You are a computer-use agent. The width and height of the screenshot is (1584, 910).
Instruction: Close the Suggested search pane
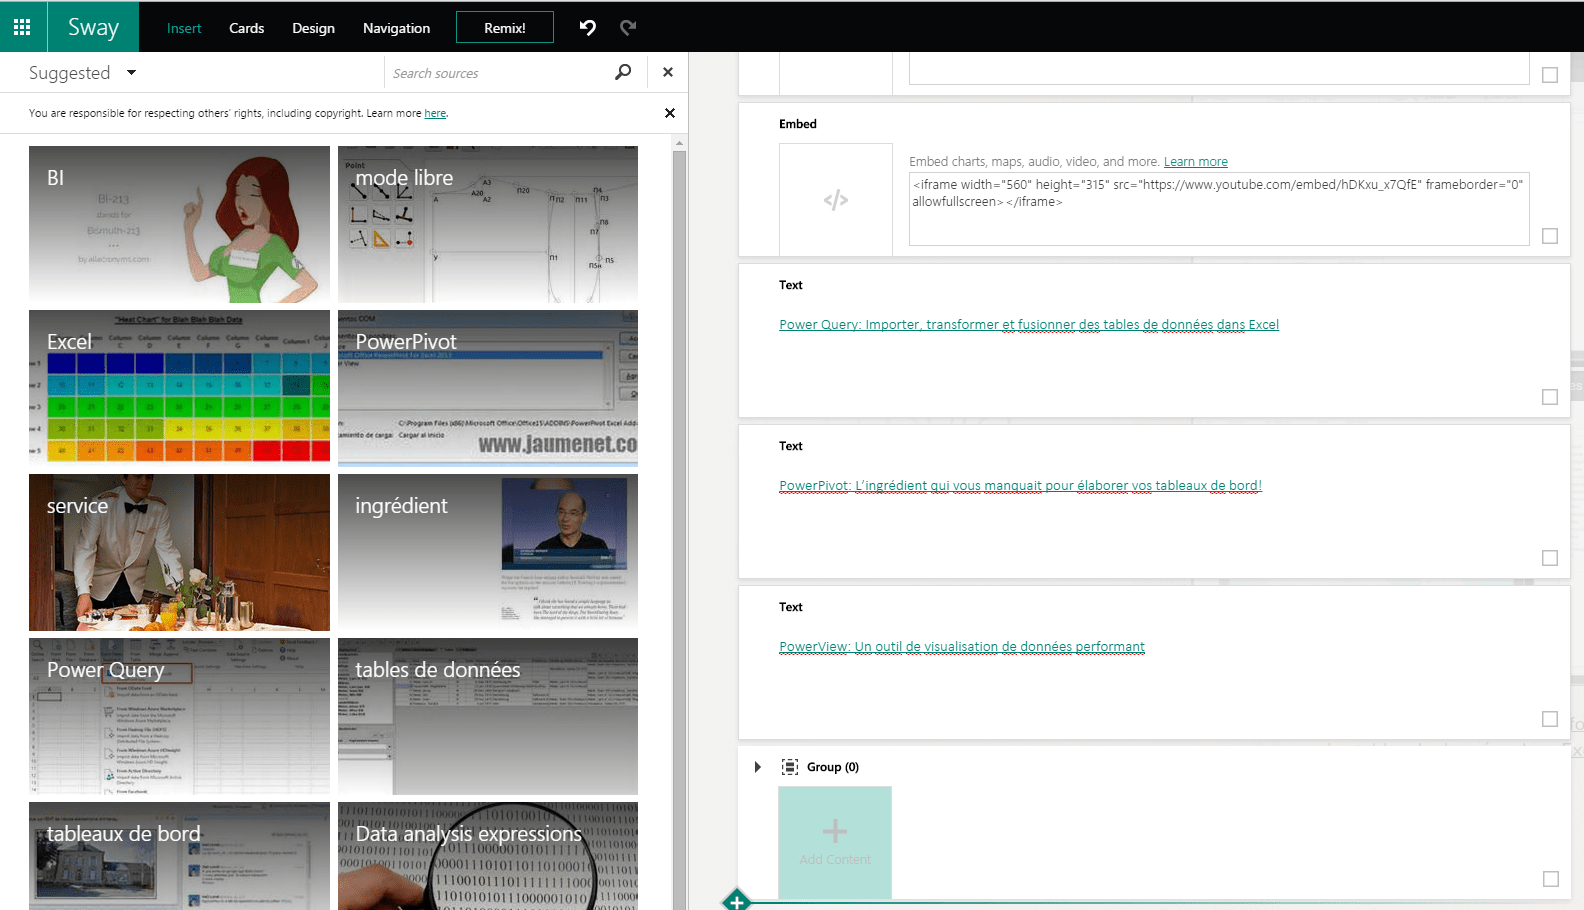coord(668,72)
